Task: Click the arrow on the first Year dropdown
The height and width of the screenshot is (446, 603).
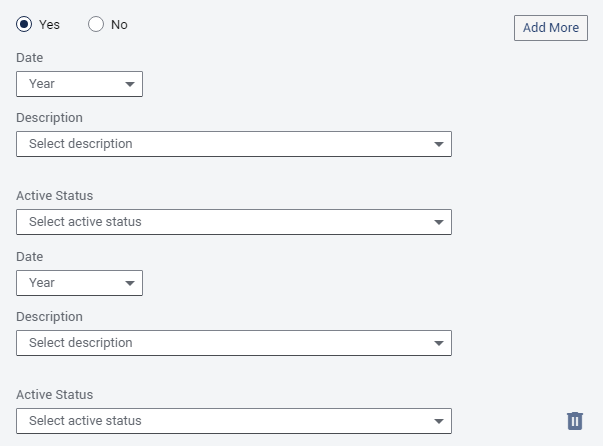Action: pyautogui.click(x=130, y=85)
